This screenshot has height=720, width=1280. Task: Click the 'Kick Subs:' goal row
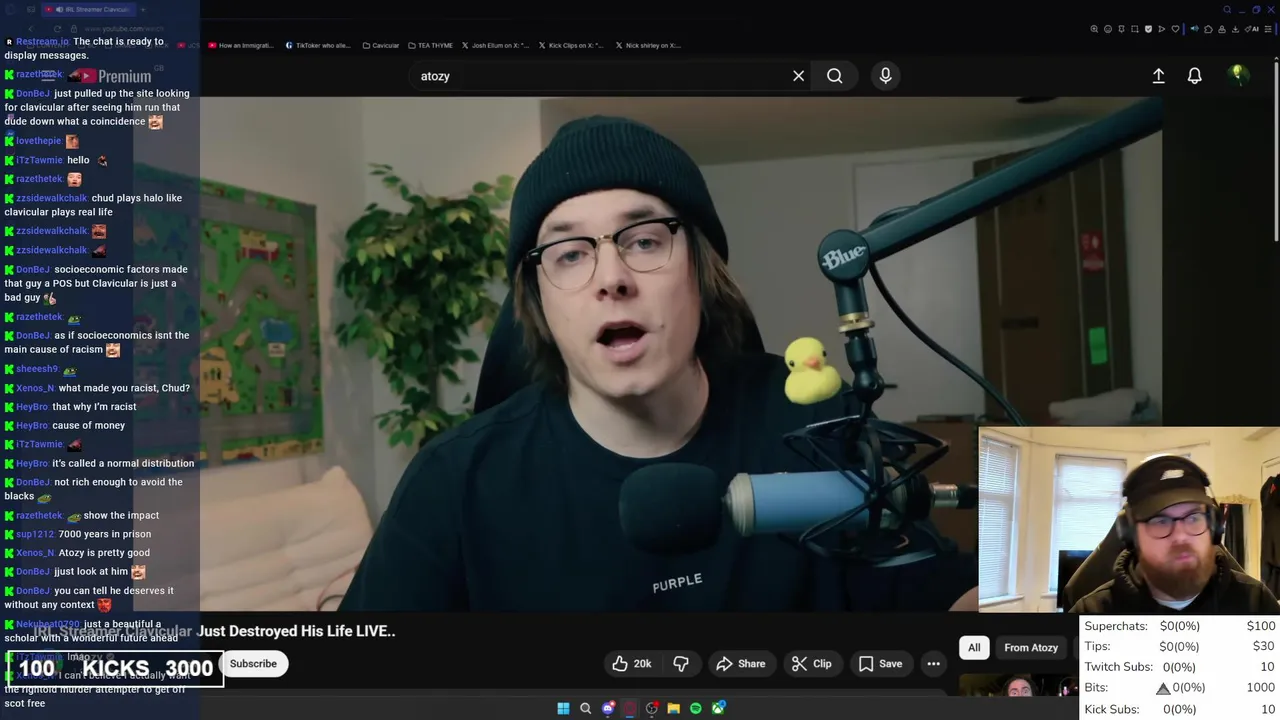(1179, 709)
